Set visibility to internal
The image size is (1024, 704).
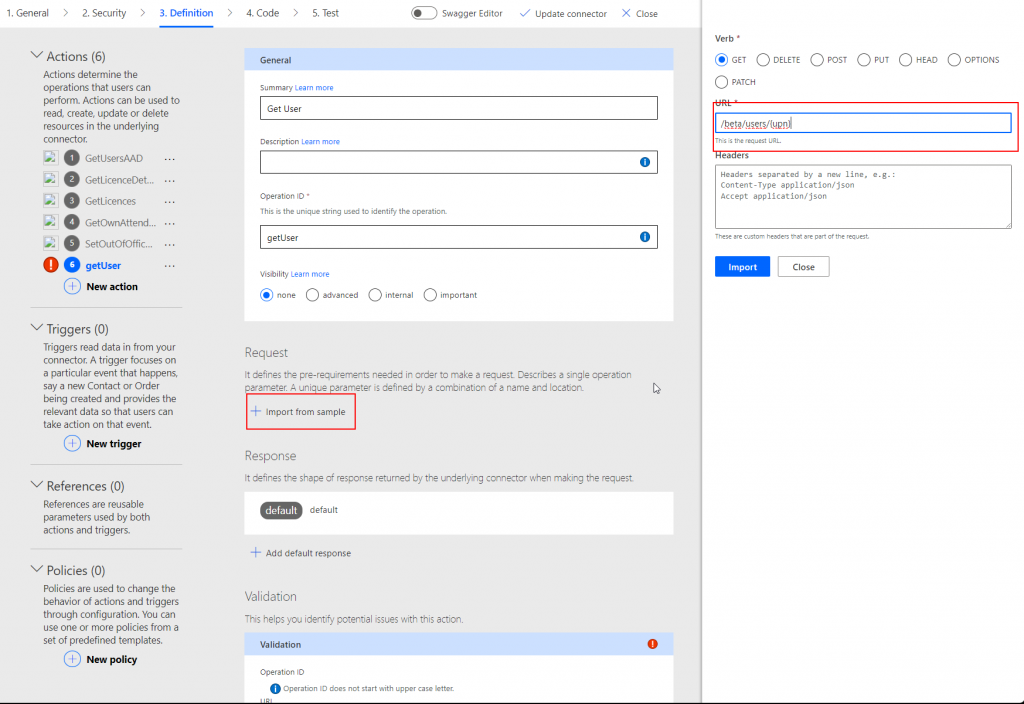tap(375, 295)
